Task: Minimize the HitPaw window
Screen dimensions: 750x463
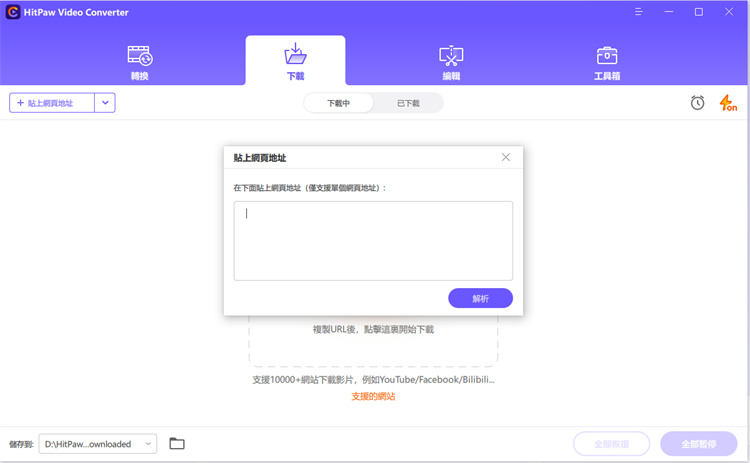Action: [669, 11]
